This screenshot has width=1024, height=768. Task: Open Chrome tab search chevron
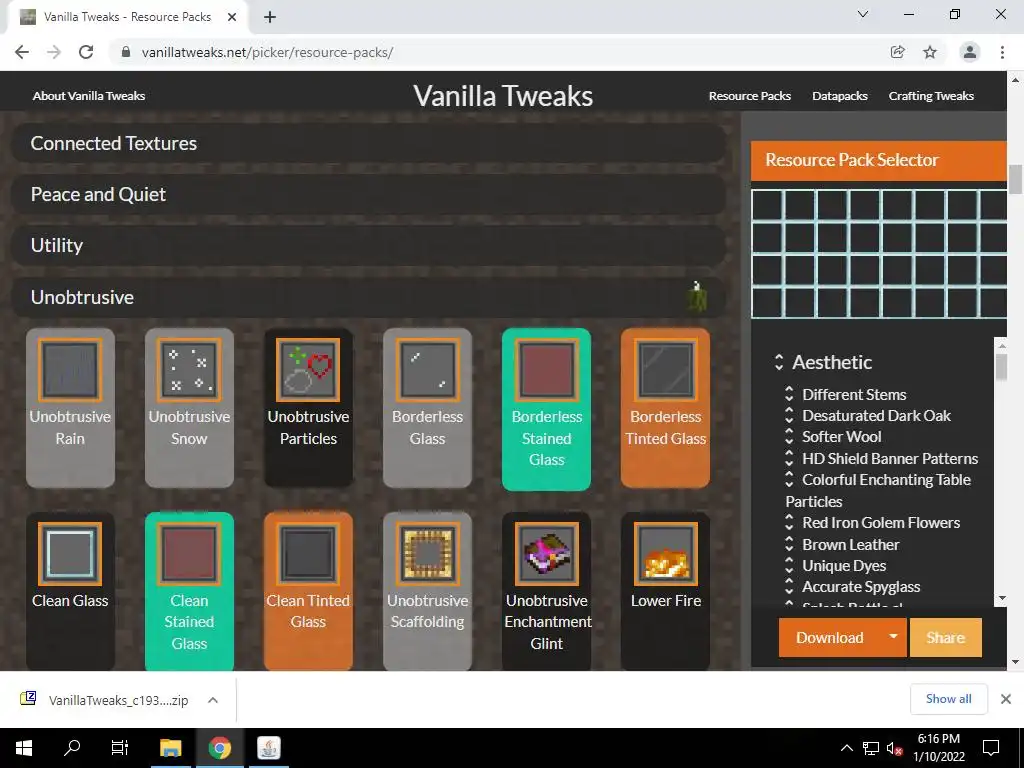coord(863,14)
